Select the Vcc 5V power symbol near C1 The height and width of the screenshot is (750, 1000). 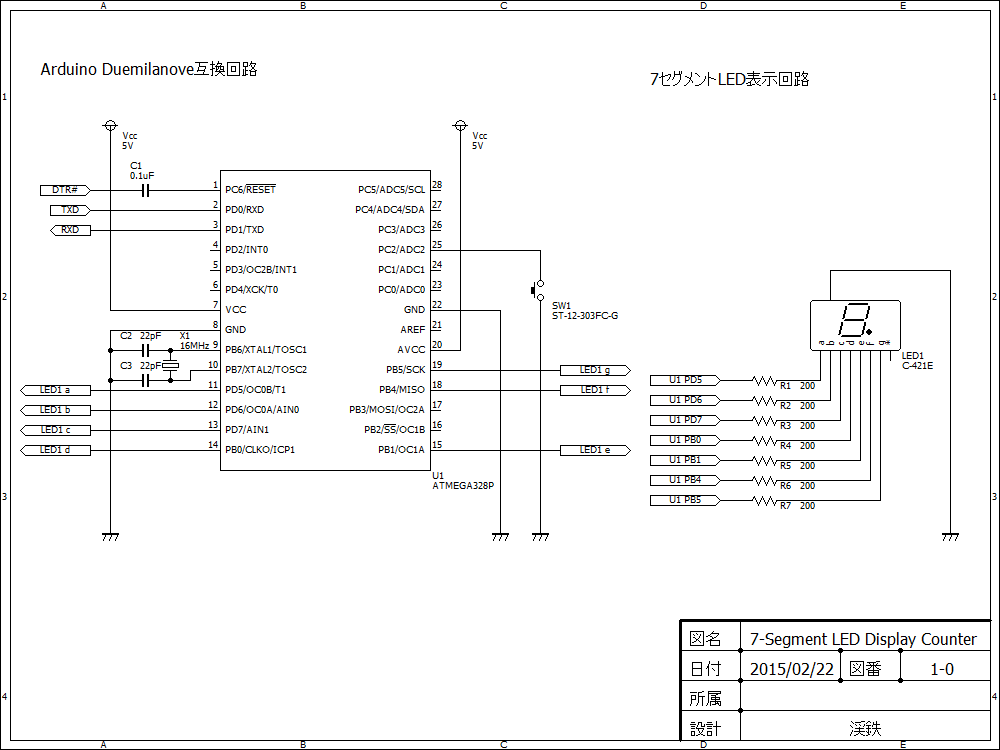(110, 126)
